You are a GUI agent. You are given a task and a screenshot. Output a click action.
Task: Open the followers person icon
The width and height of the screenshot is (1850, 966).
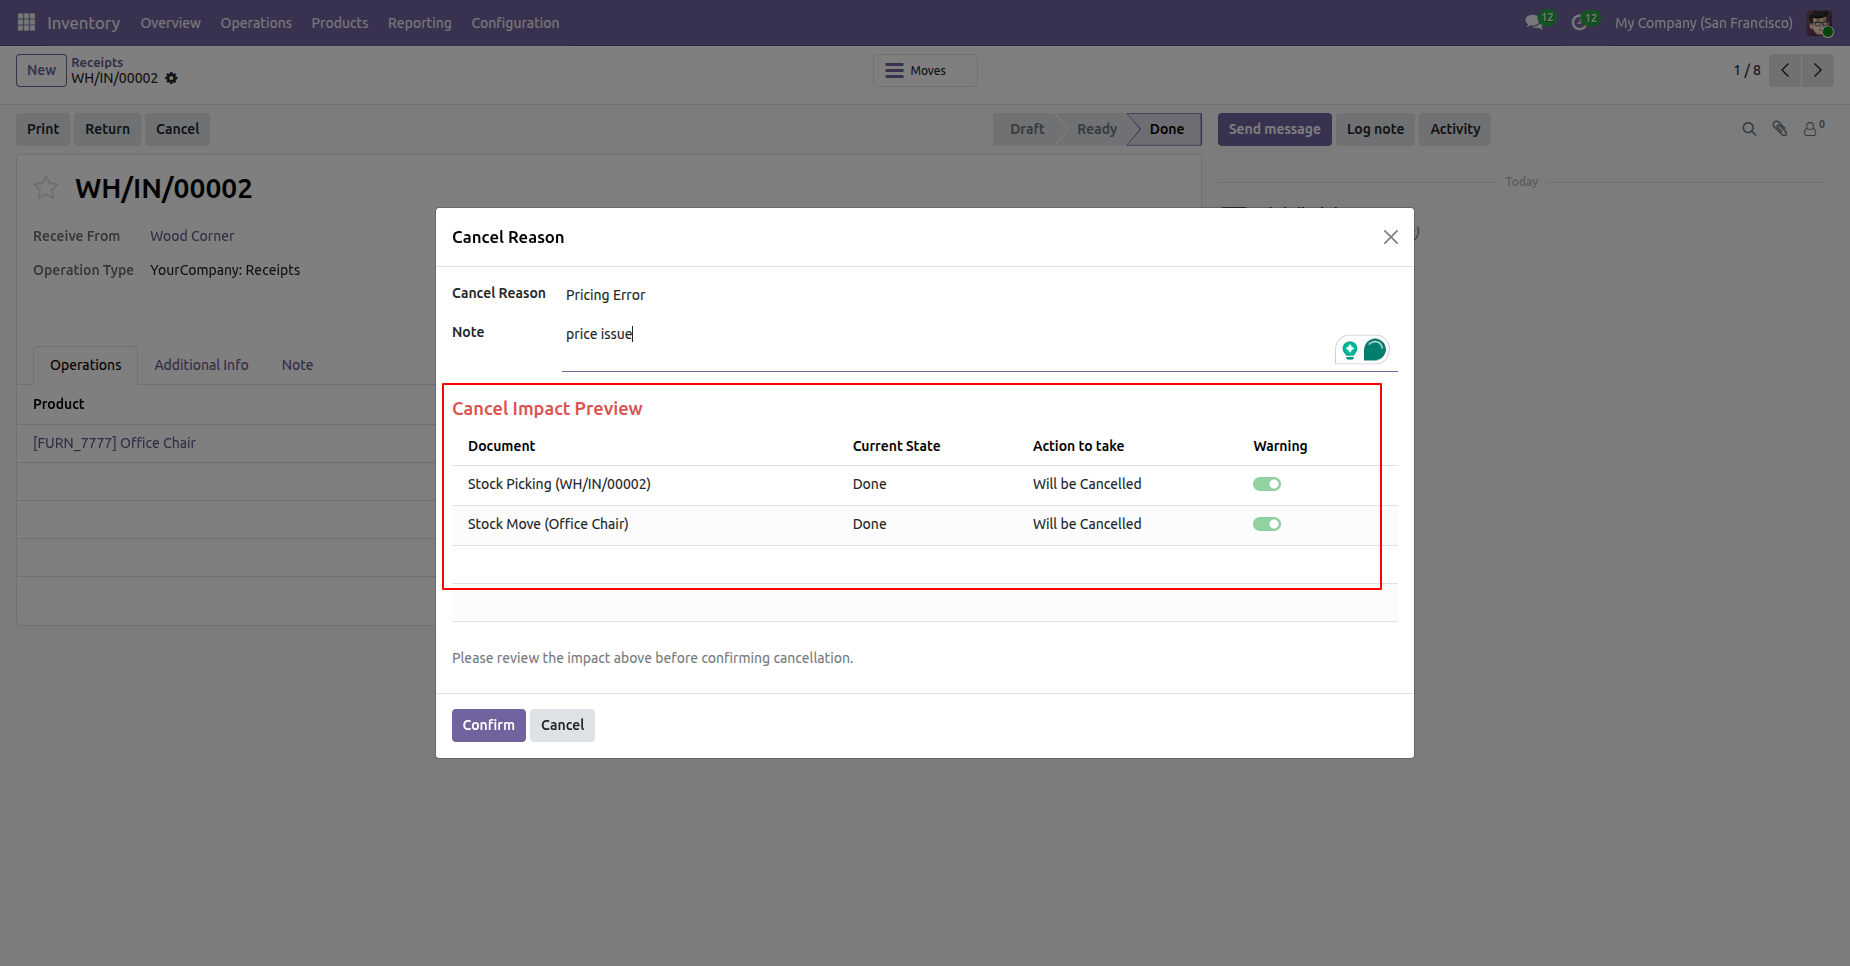click(x=1813, y=129)
